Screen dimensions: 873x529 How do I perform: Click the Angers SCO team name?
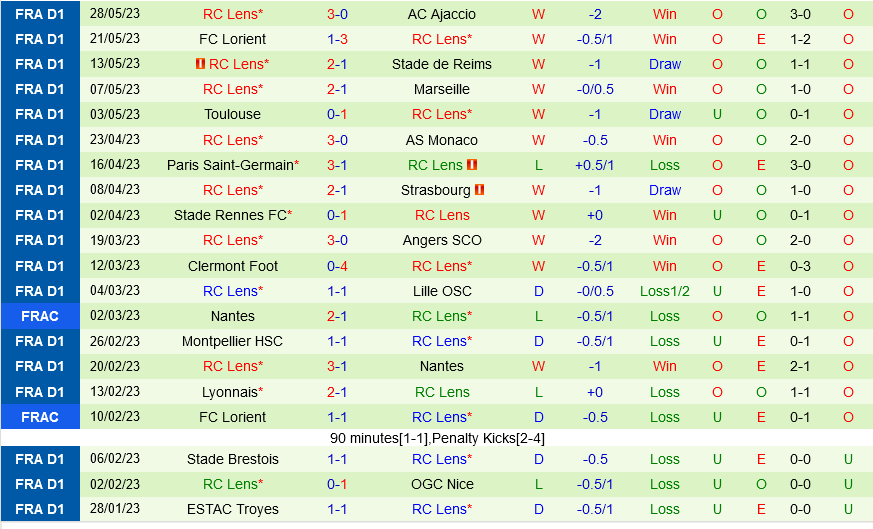pos(441,240)
